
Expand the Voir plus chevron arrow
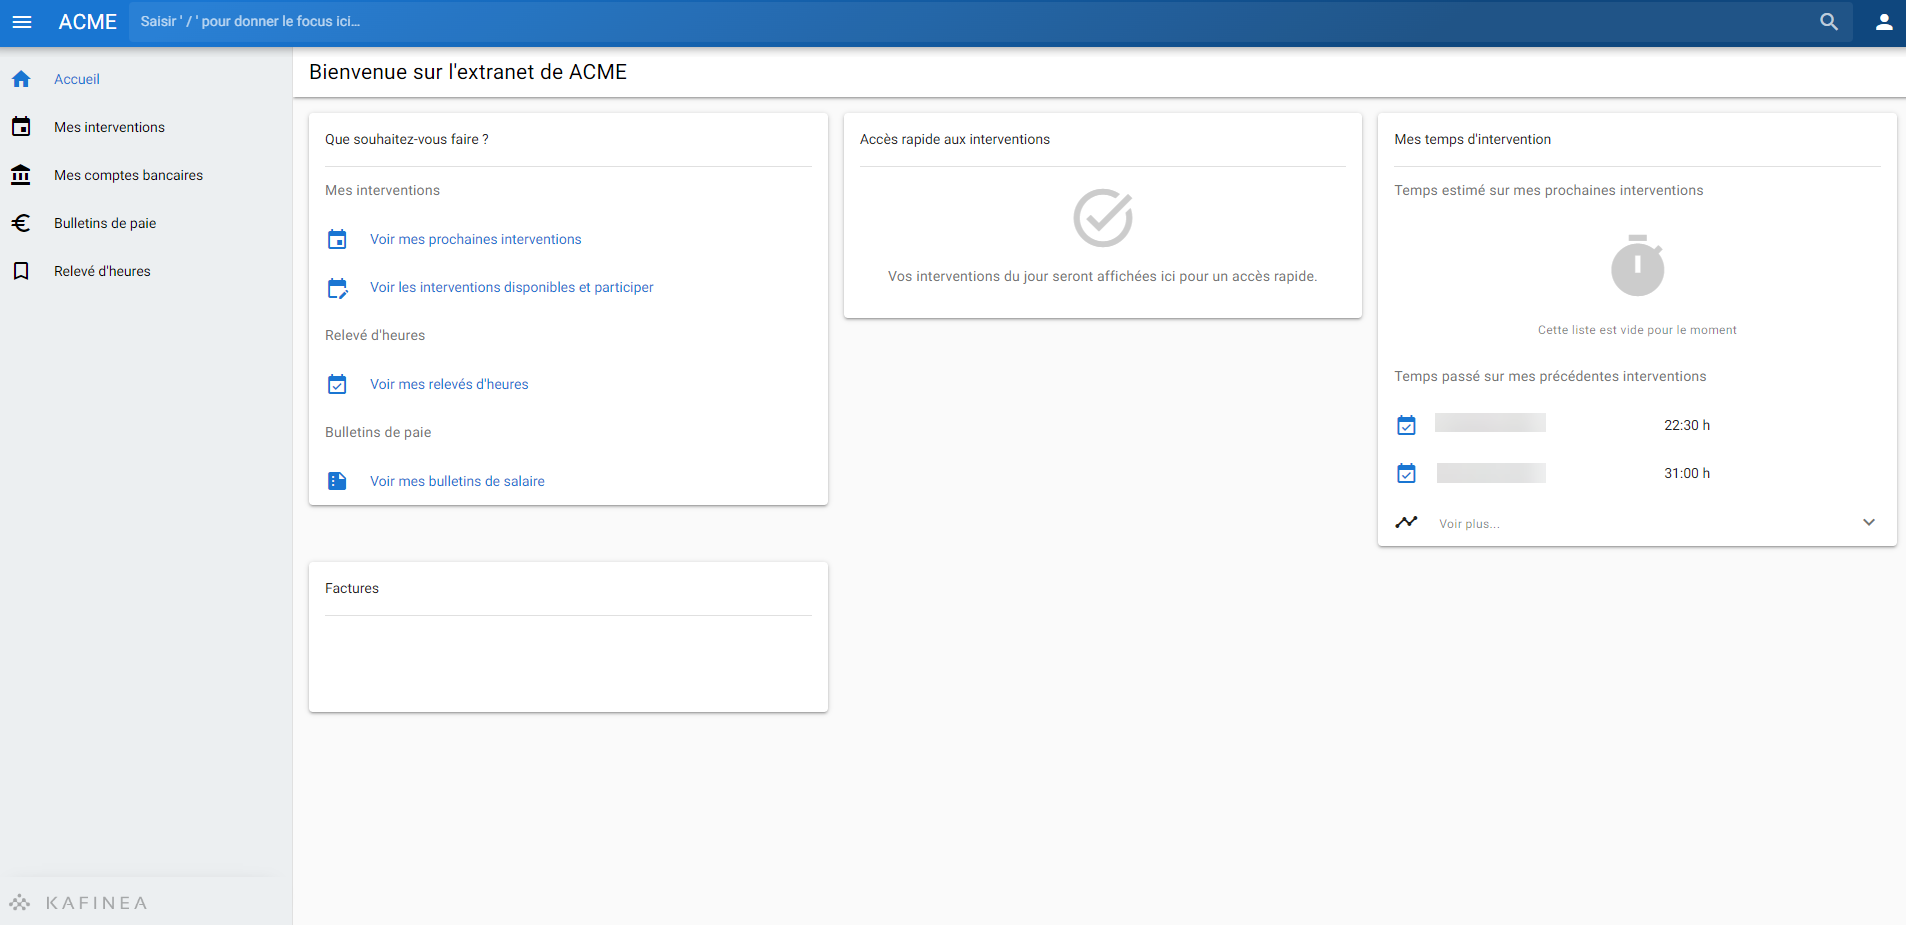click(1869, 522)
